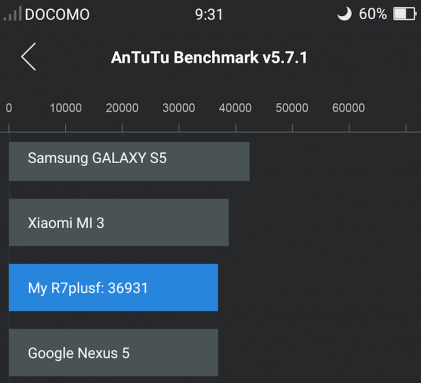Tap the 40000 axis label
This screenshot has width=421, height=383.
coord(235,108)
